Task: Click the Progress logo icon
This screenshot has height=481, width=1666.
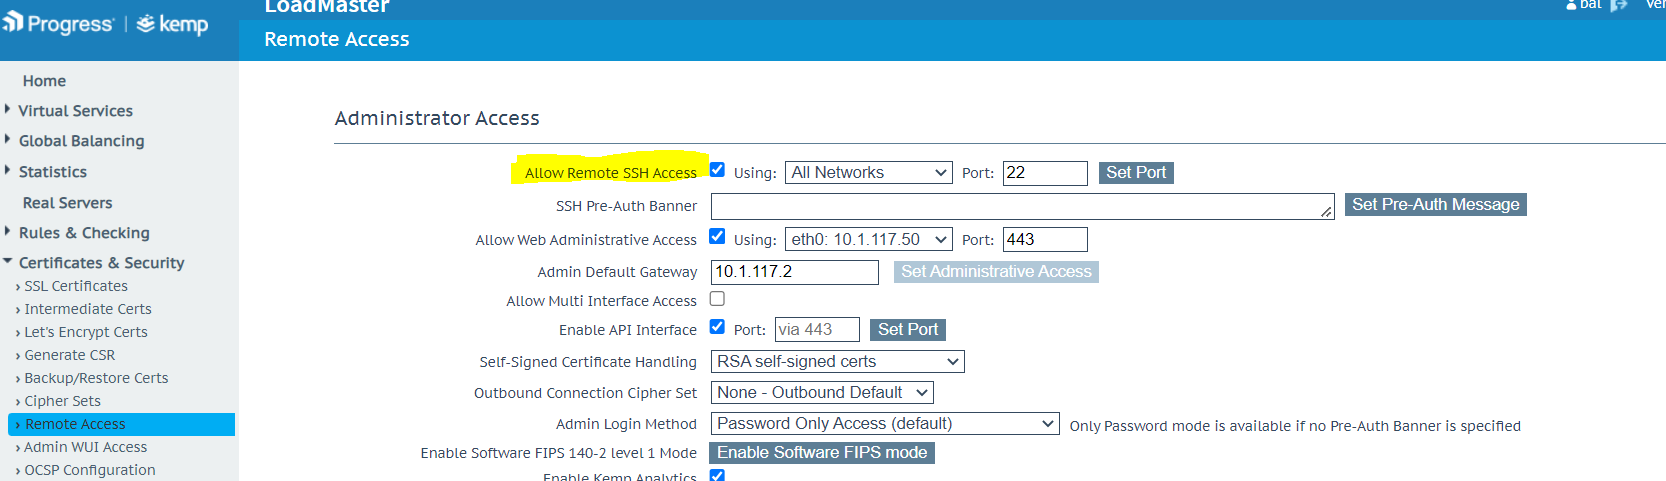Action: pyautogui.click(x=13, y=22)
